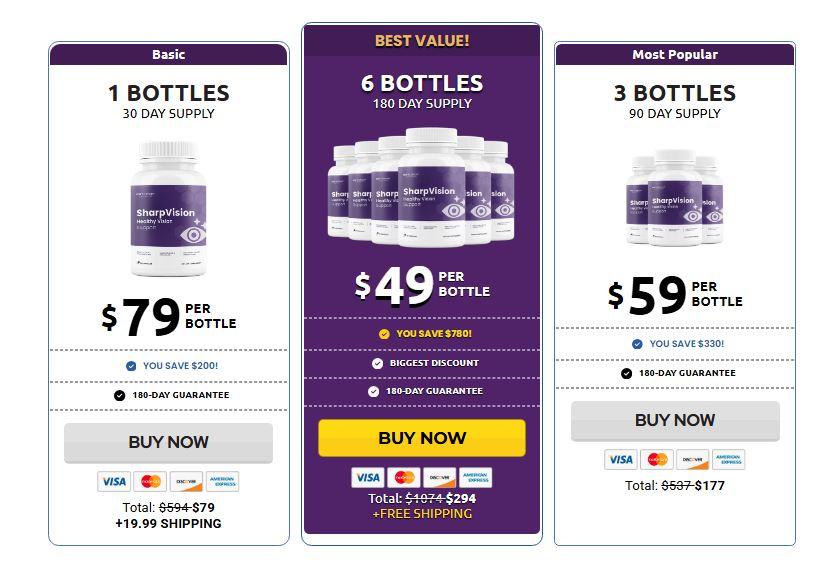Viewport: 819px width, 568px height.
Task: Click Discover icon in 6 bottles plan
Action: click(440, 477)
